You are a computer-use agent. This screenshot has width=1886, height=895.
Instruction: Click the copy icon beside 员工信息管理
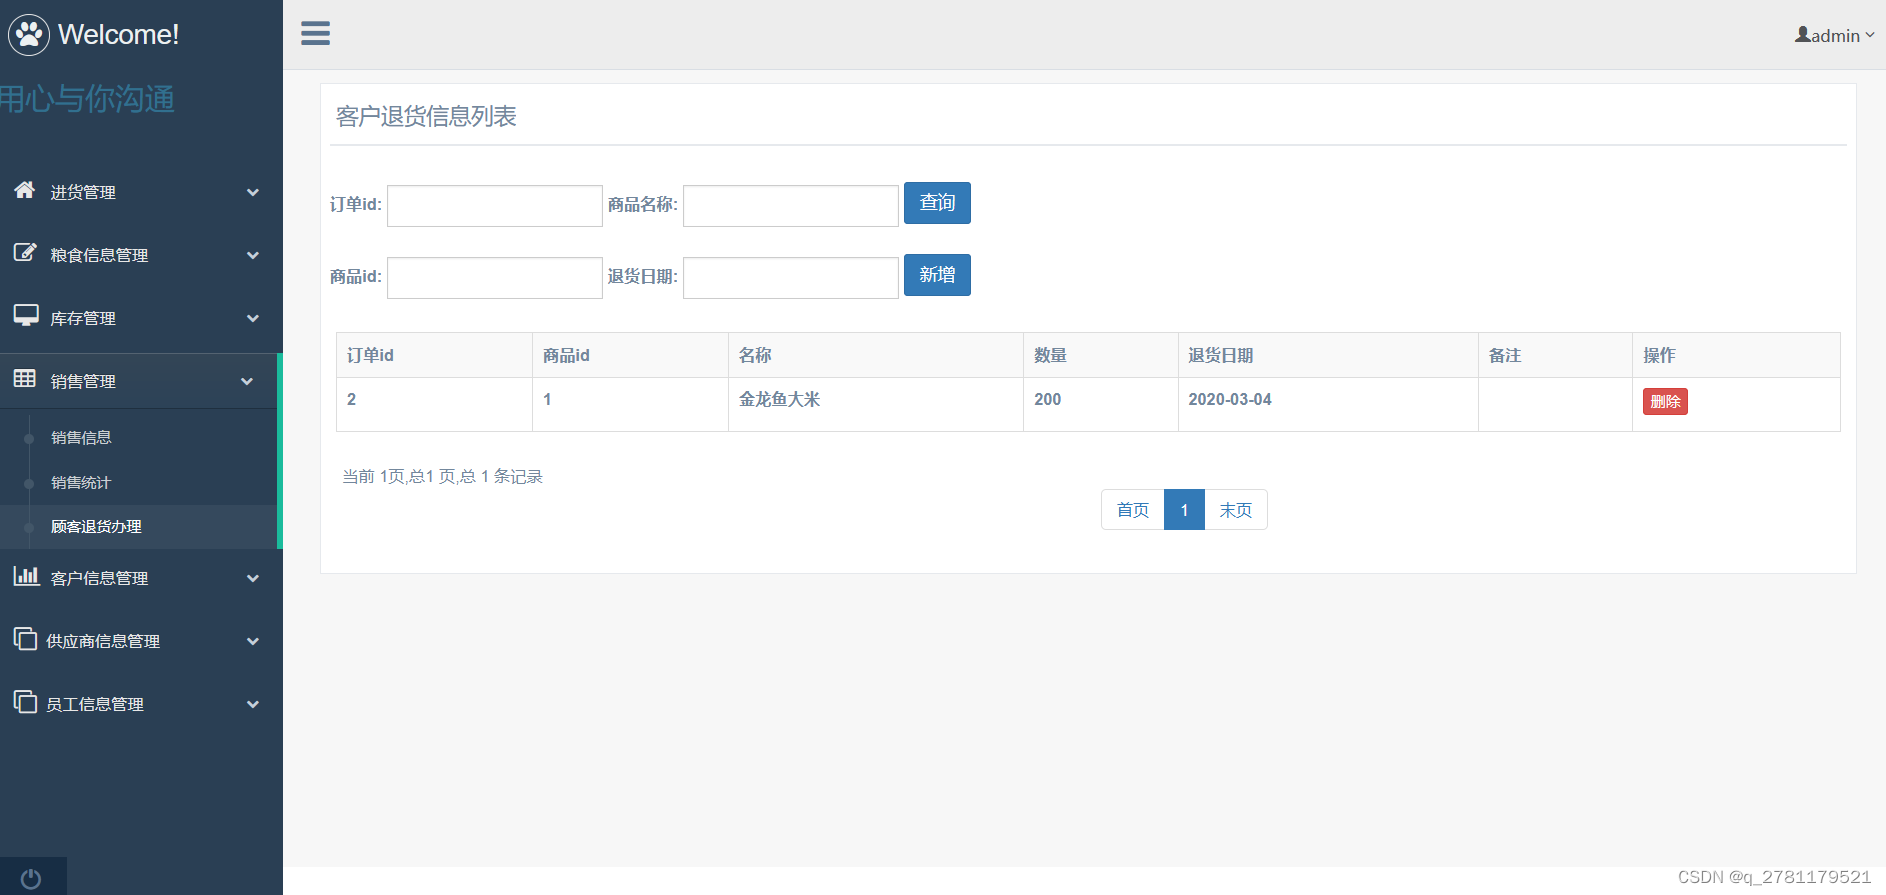click(25, 701)
